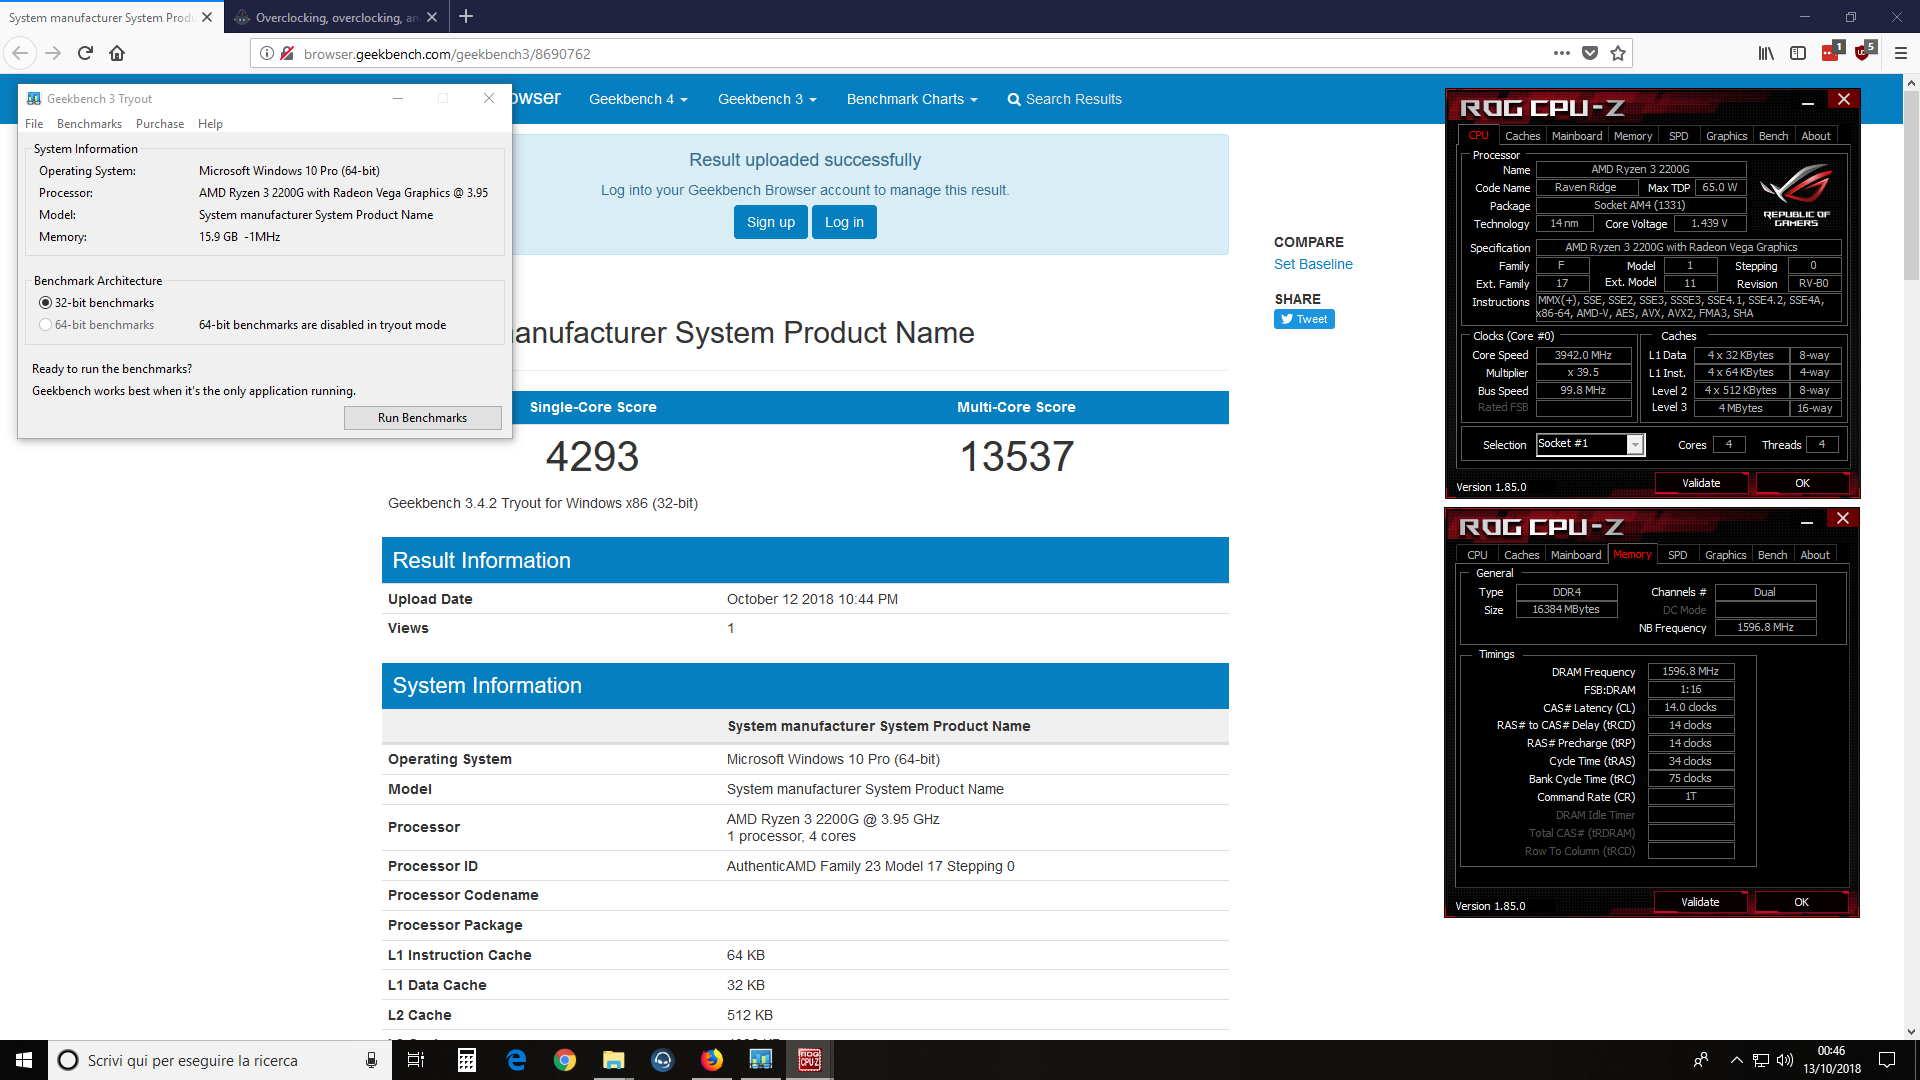Open Task View on the taskbar
1920x1080 pixels.
click(x=416, y=1060)
